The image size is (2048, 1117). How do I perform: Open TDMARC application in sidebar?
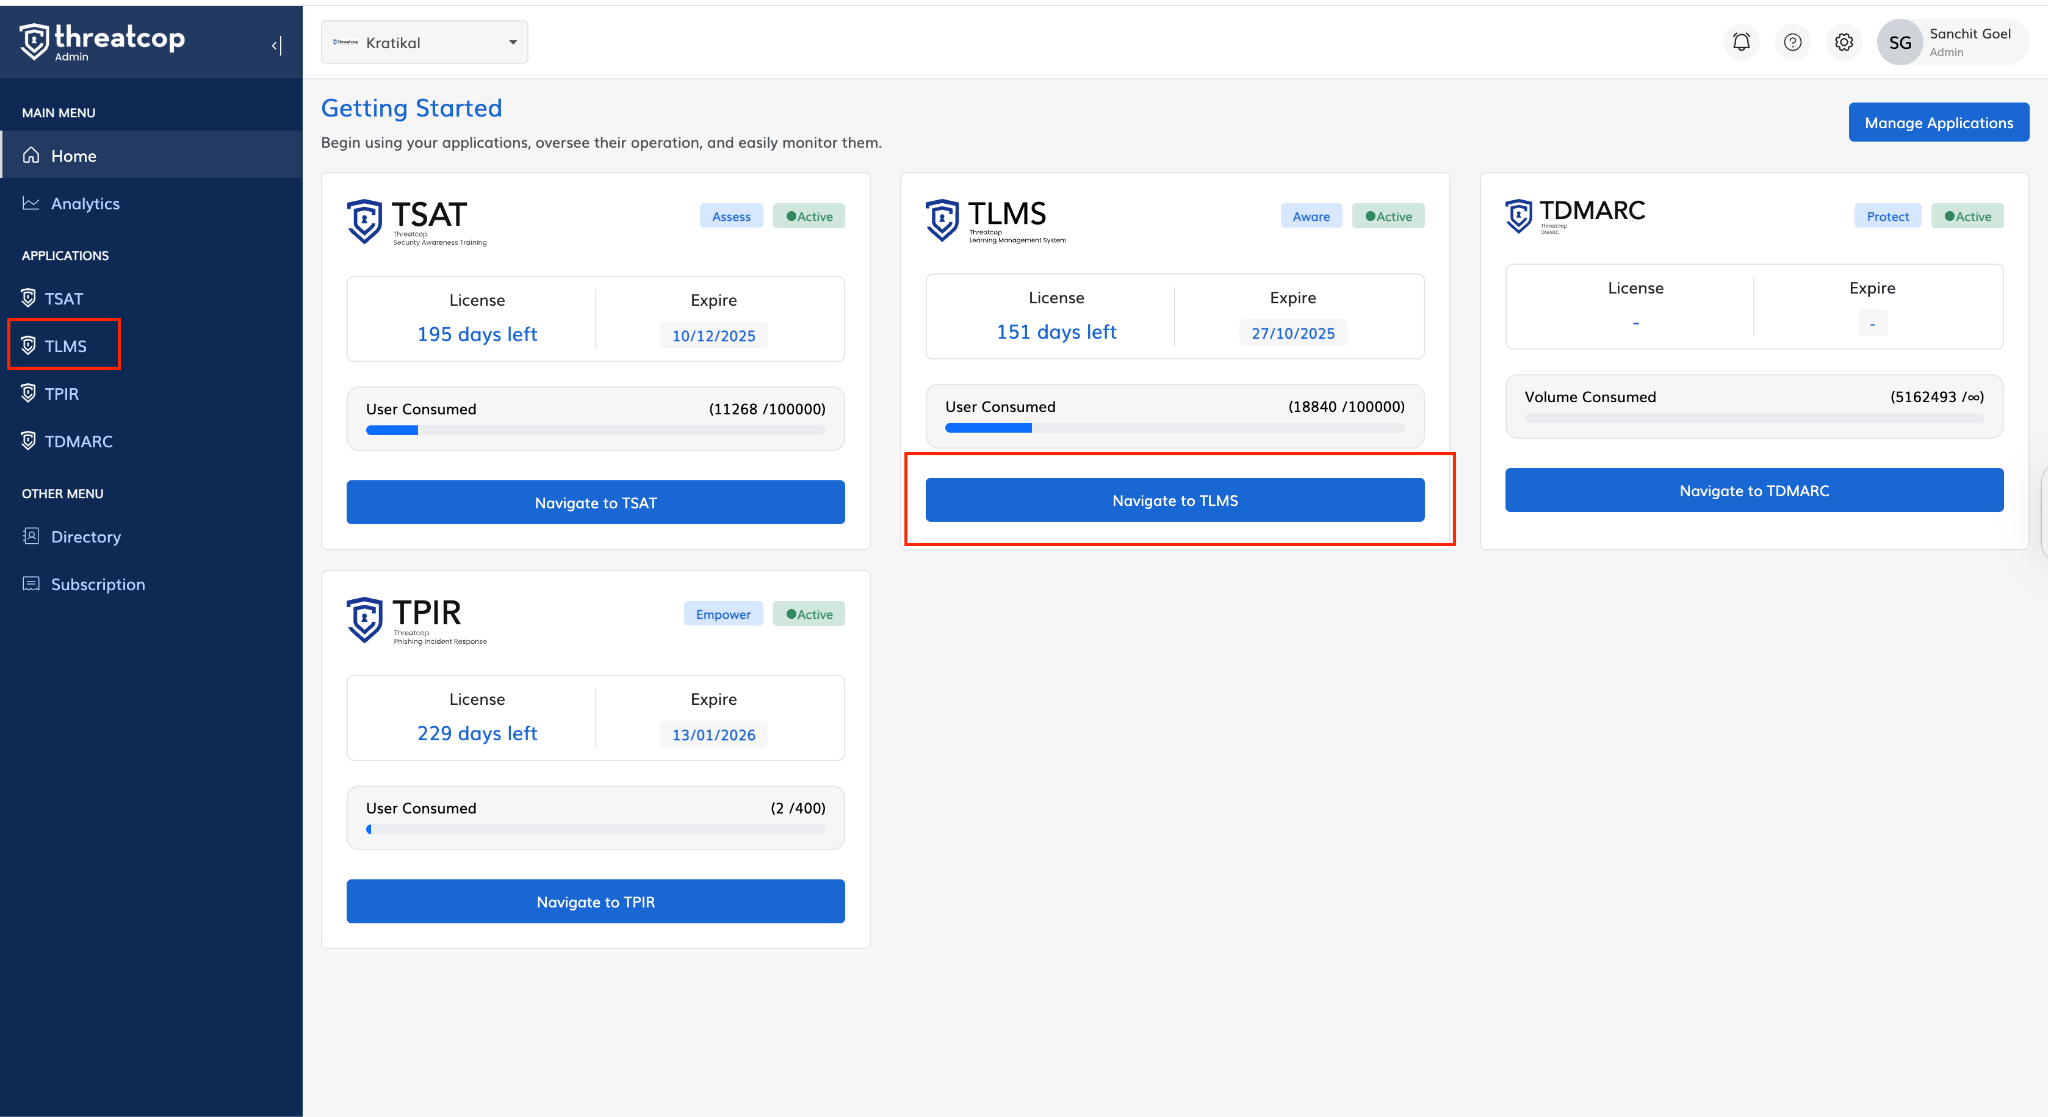151,441
